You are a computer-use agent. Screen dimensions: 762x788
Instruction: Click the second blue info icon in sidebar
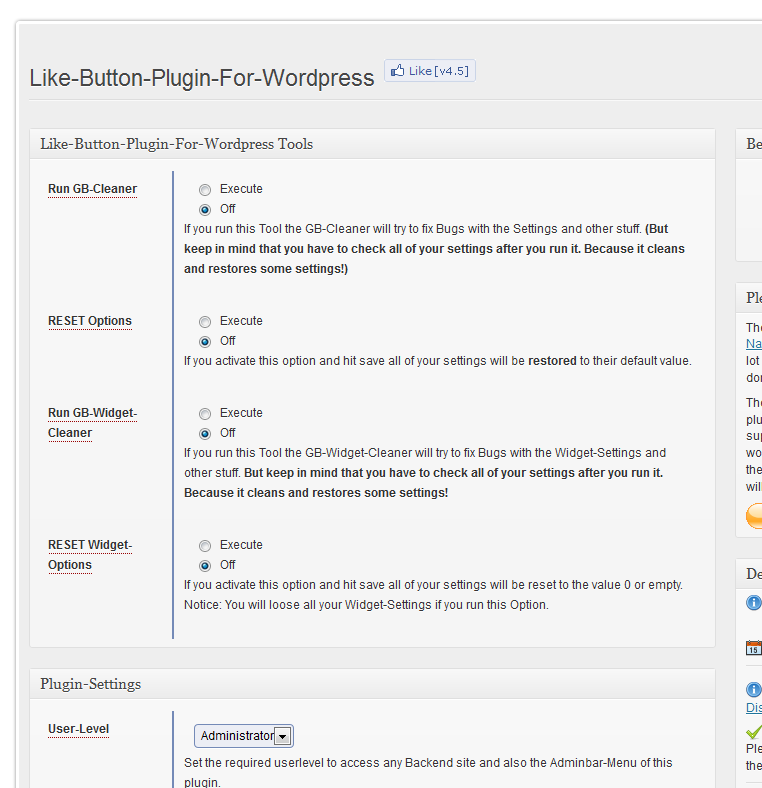point(754,690)
